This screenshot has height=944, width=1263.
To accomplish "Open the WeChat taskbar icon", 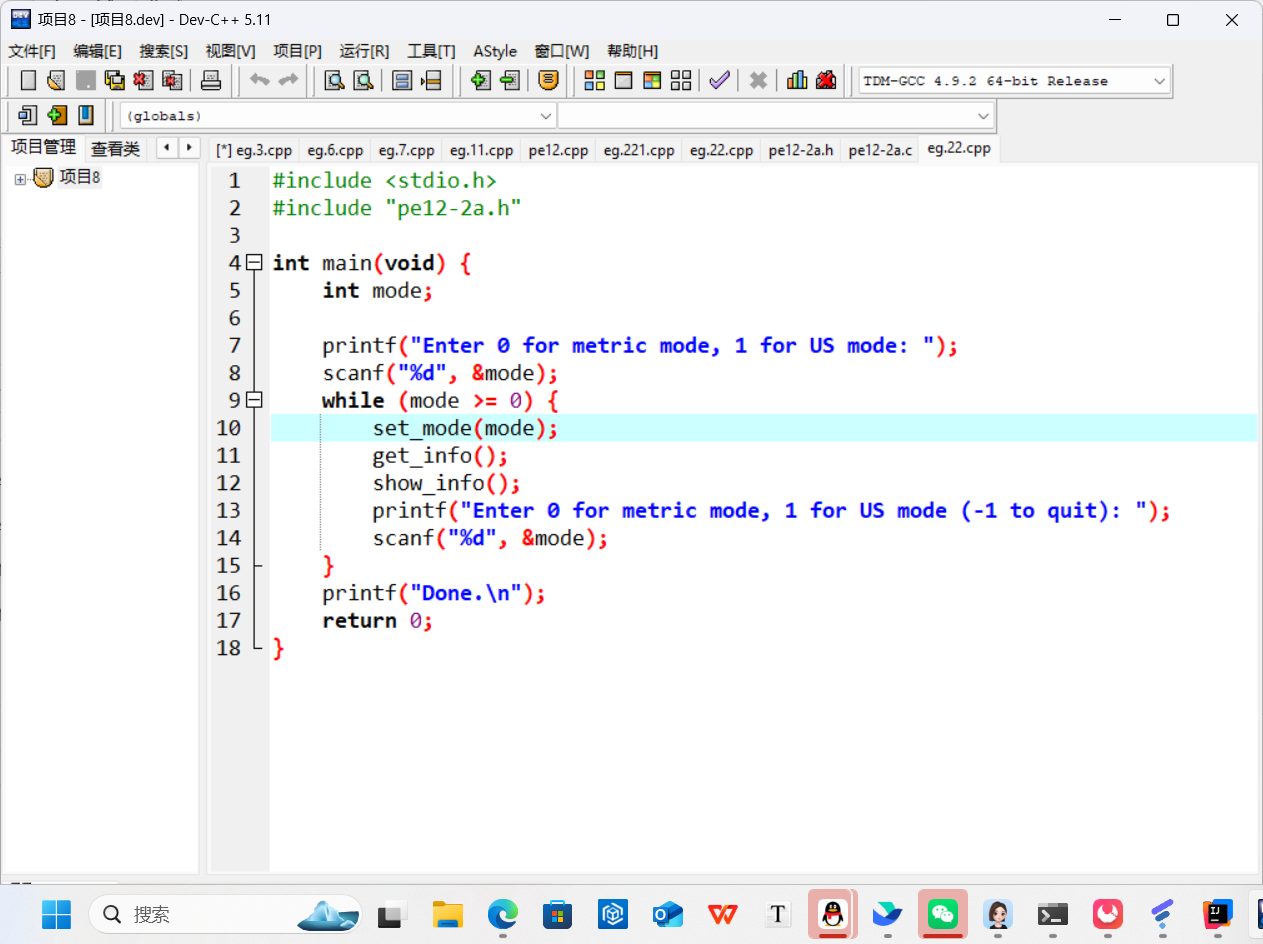I will (x=943, y=914).
